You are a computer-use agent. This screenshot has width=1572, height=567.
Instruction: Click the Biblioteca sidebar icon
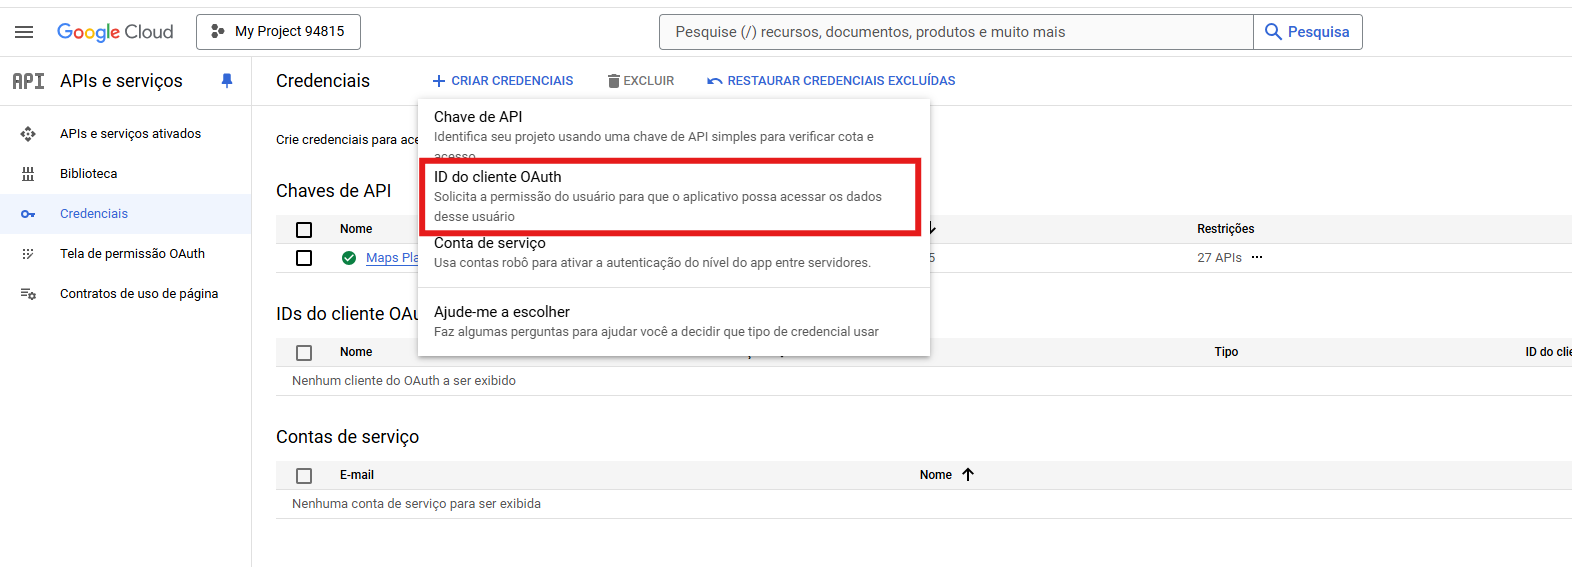(28, 174)
